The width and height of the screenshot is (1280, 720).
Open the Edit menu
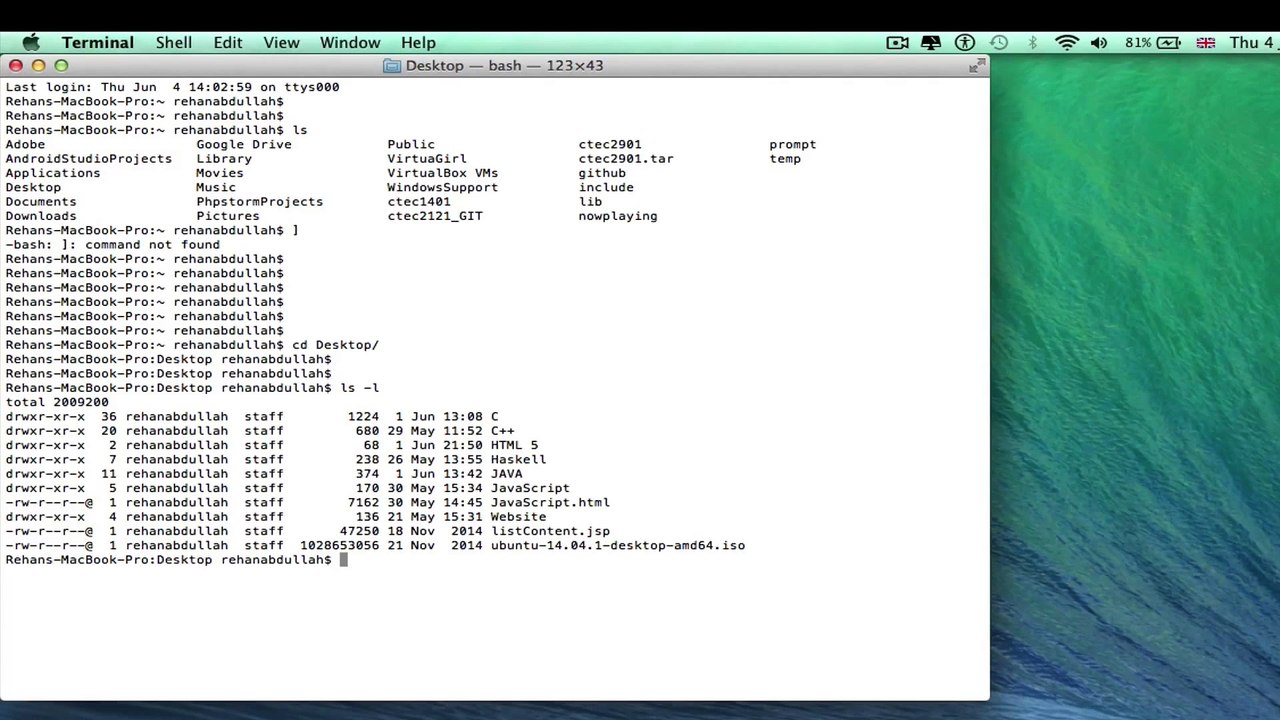228,43
